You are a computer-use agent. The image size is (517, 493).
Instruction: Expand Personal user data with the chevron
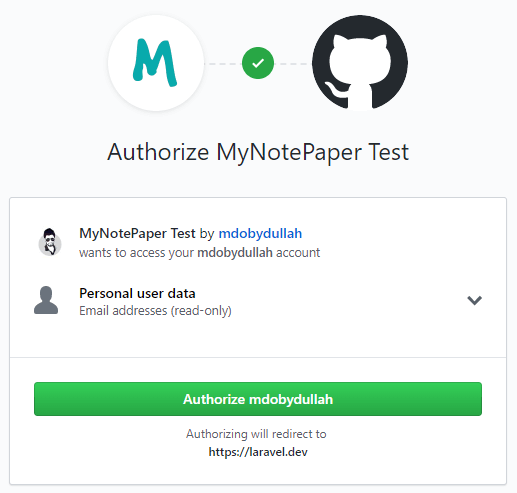pos(474,300)
